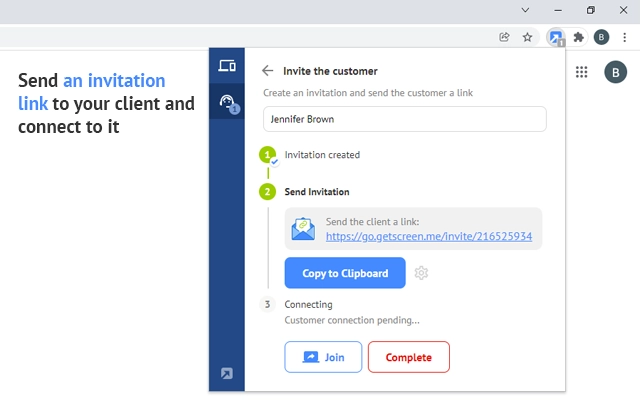Go back using the arrow beside Invite the customer
Screen dimensions: 640x400
coord(267,71)
